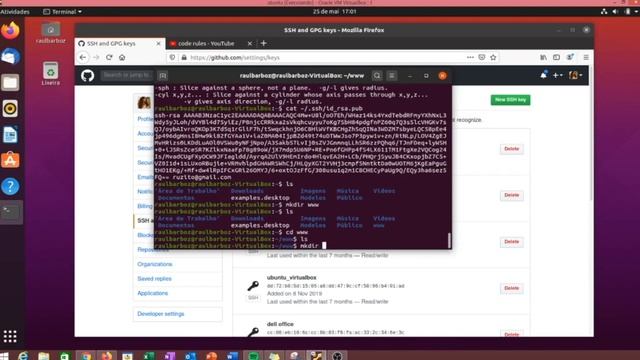This screenshot has width=640, height=360.
Task: Select the Terminal icon in the dock
Action: (x=10, y=212)
